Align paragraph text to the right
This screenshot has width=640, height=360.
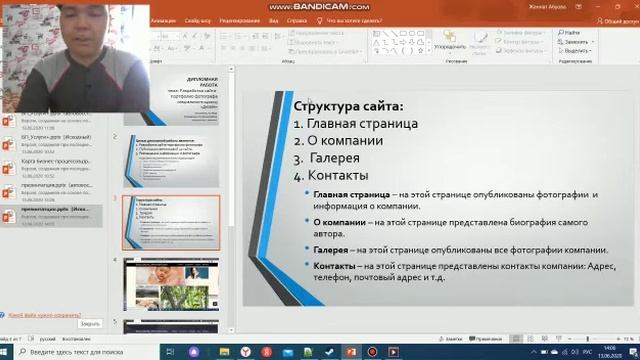point(242,49)
